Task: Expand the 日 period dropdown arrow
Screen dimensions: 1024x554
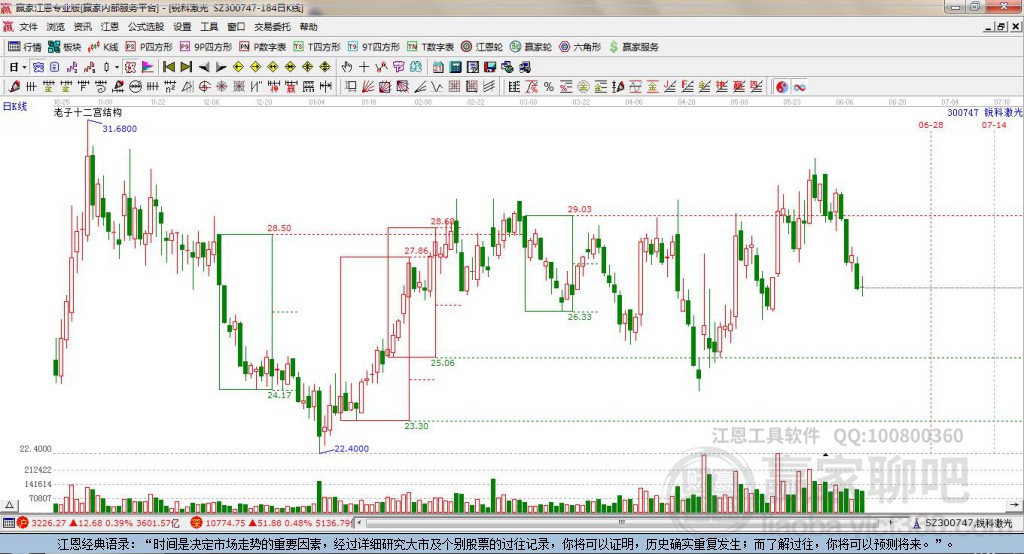Action: coord(24,67)
